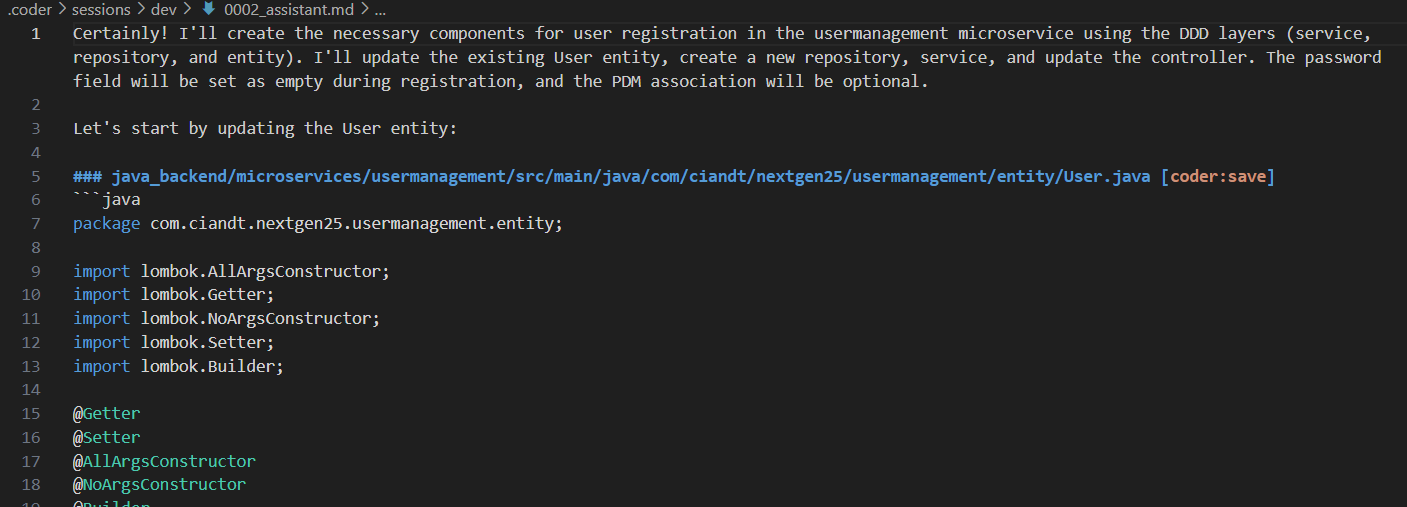Click the markdown file icon in breadcrumb

209,9
